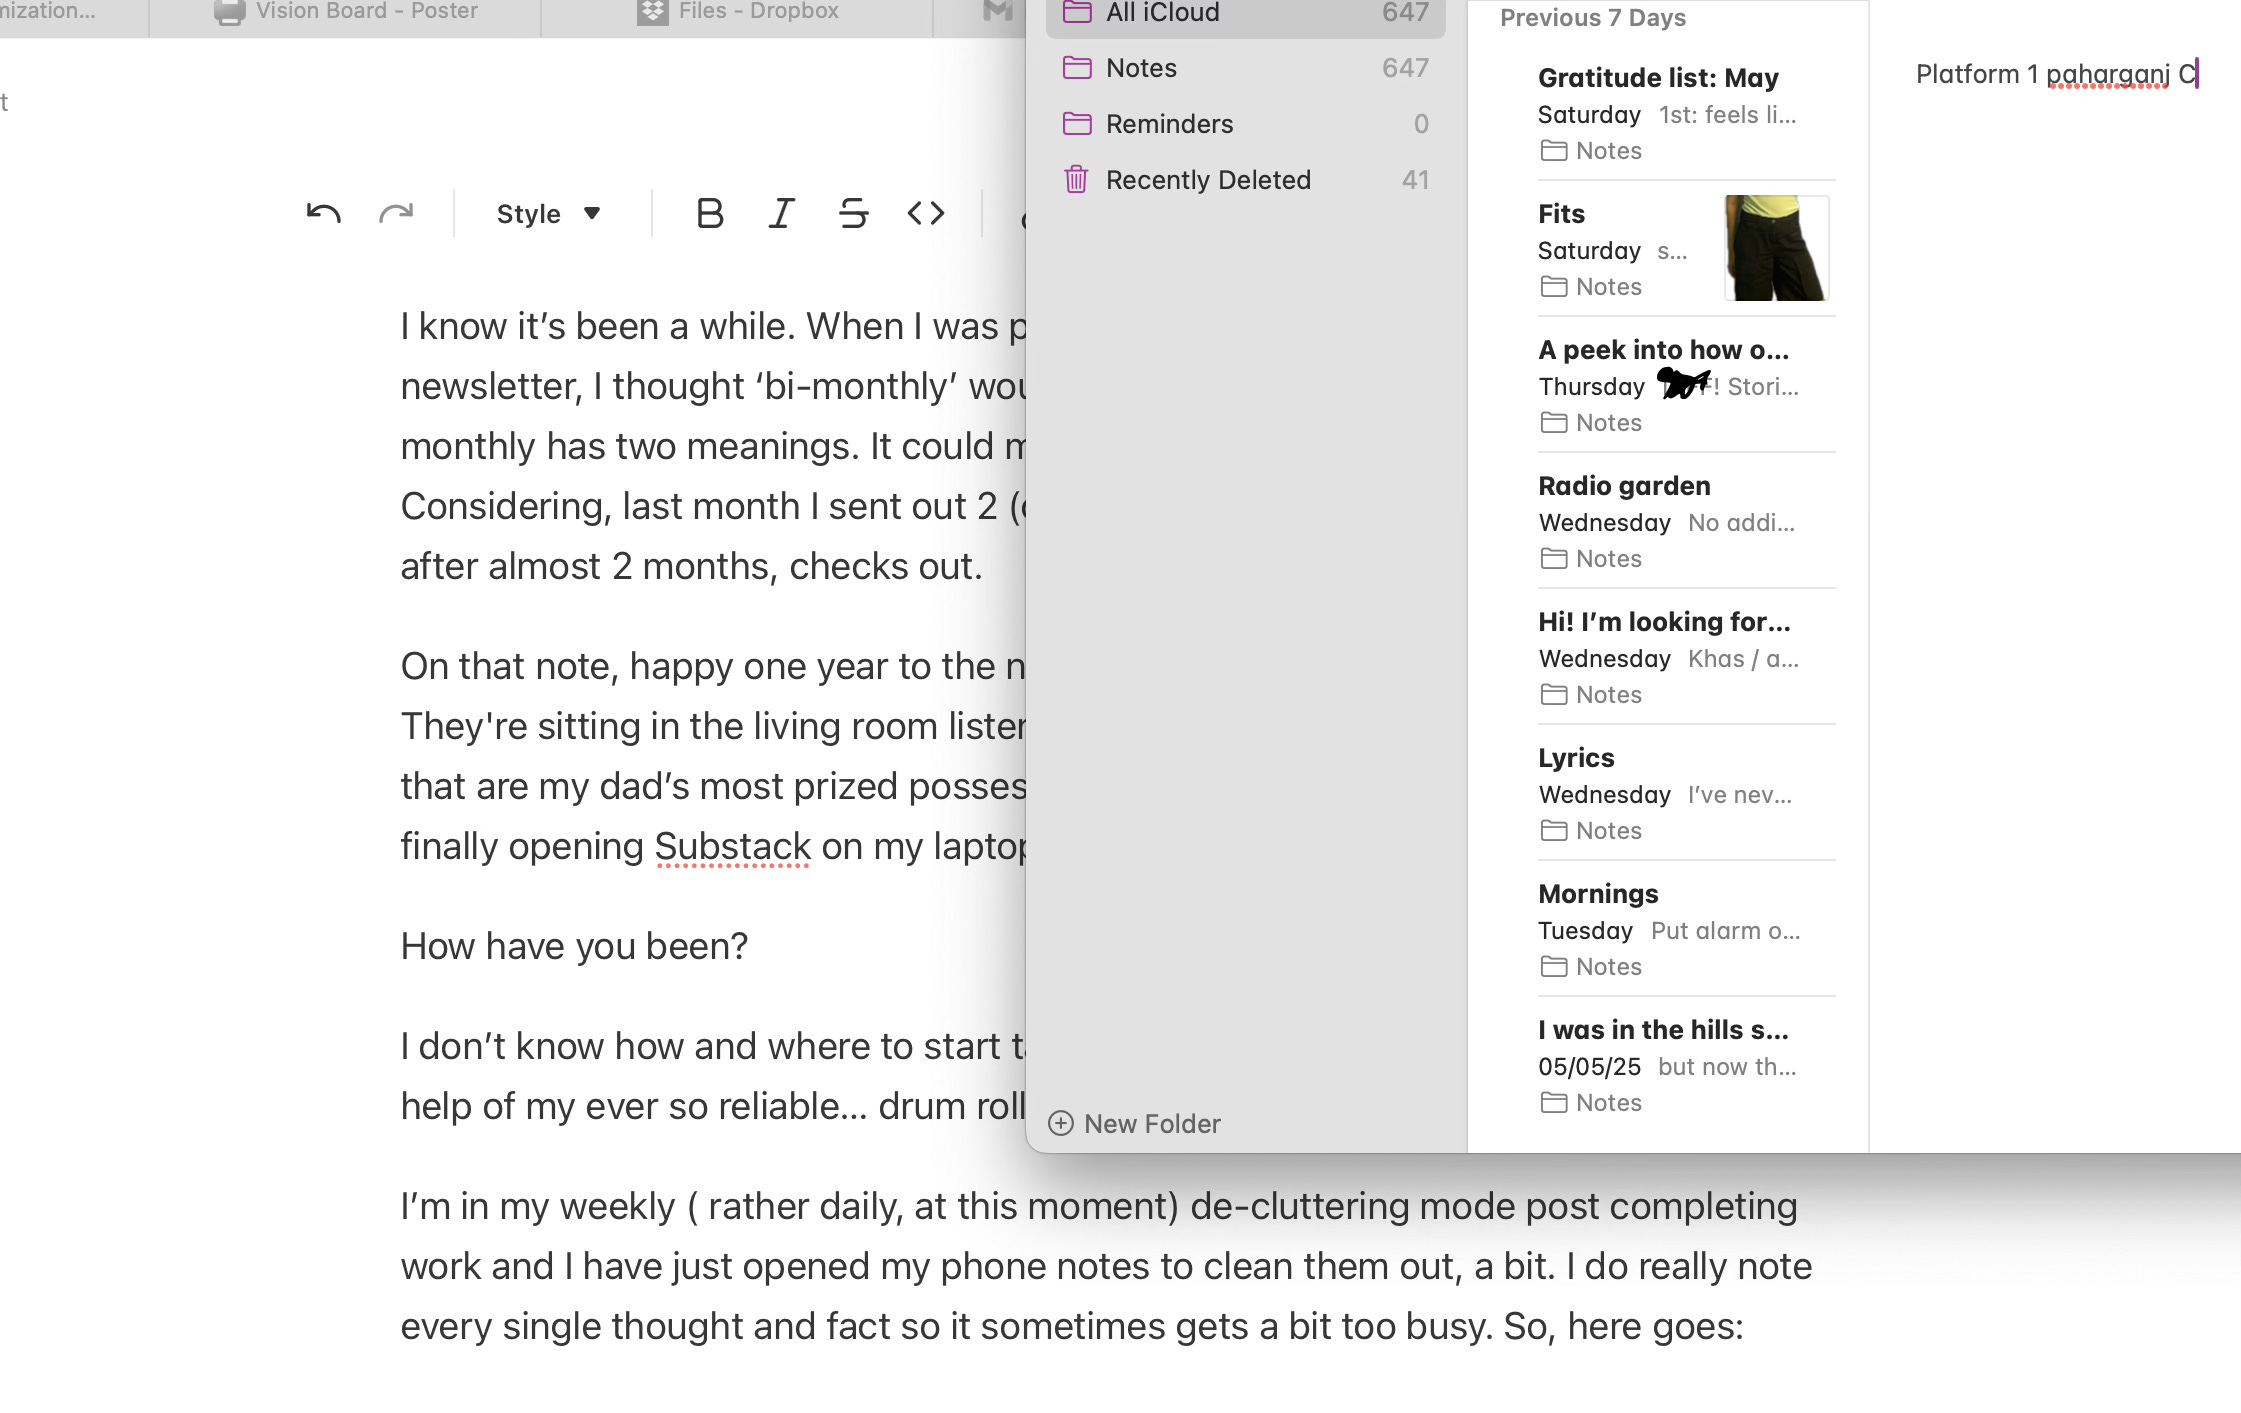2241x1413 pixels.
Task: Click in the Platform 1 paharganj note text
Action: click(x=2040, y=75)
